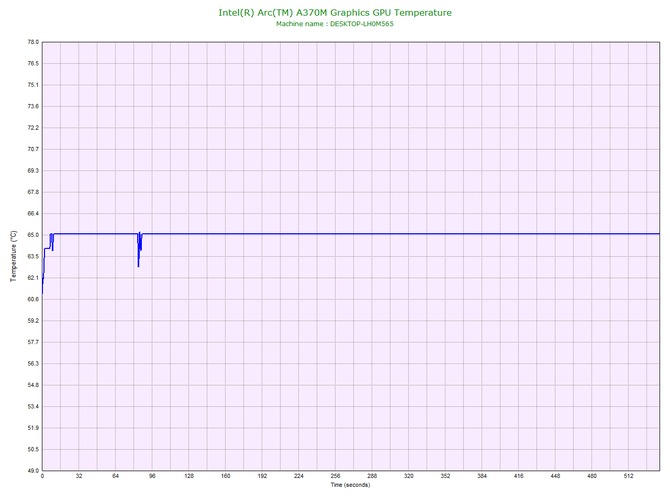The height and width of the screenshot is (502, 670).
Task: Click the 63.5 y-axis value
Action: point(33,256)
